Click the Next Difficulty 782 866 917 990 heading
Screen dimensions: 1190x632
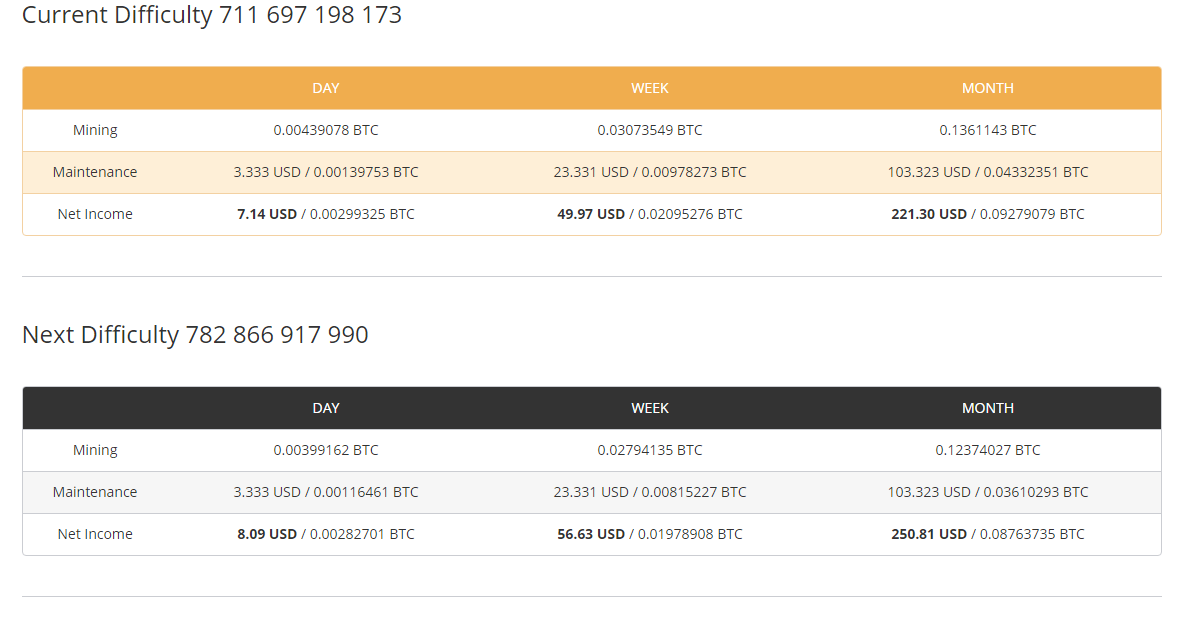195,335
